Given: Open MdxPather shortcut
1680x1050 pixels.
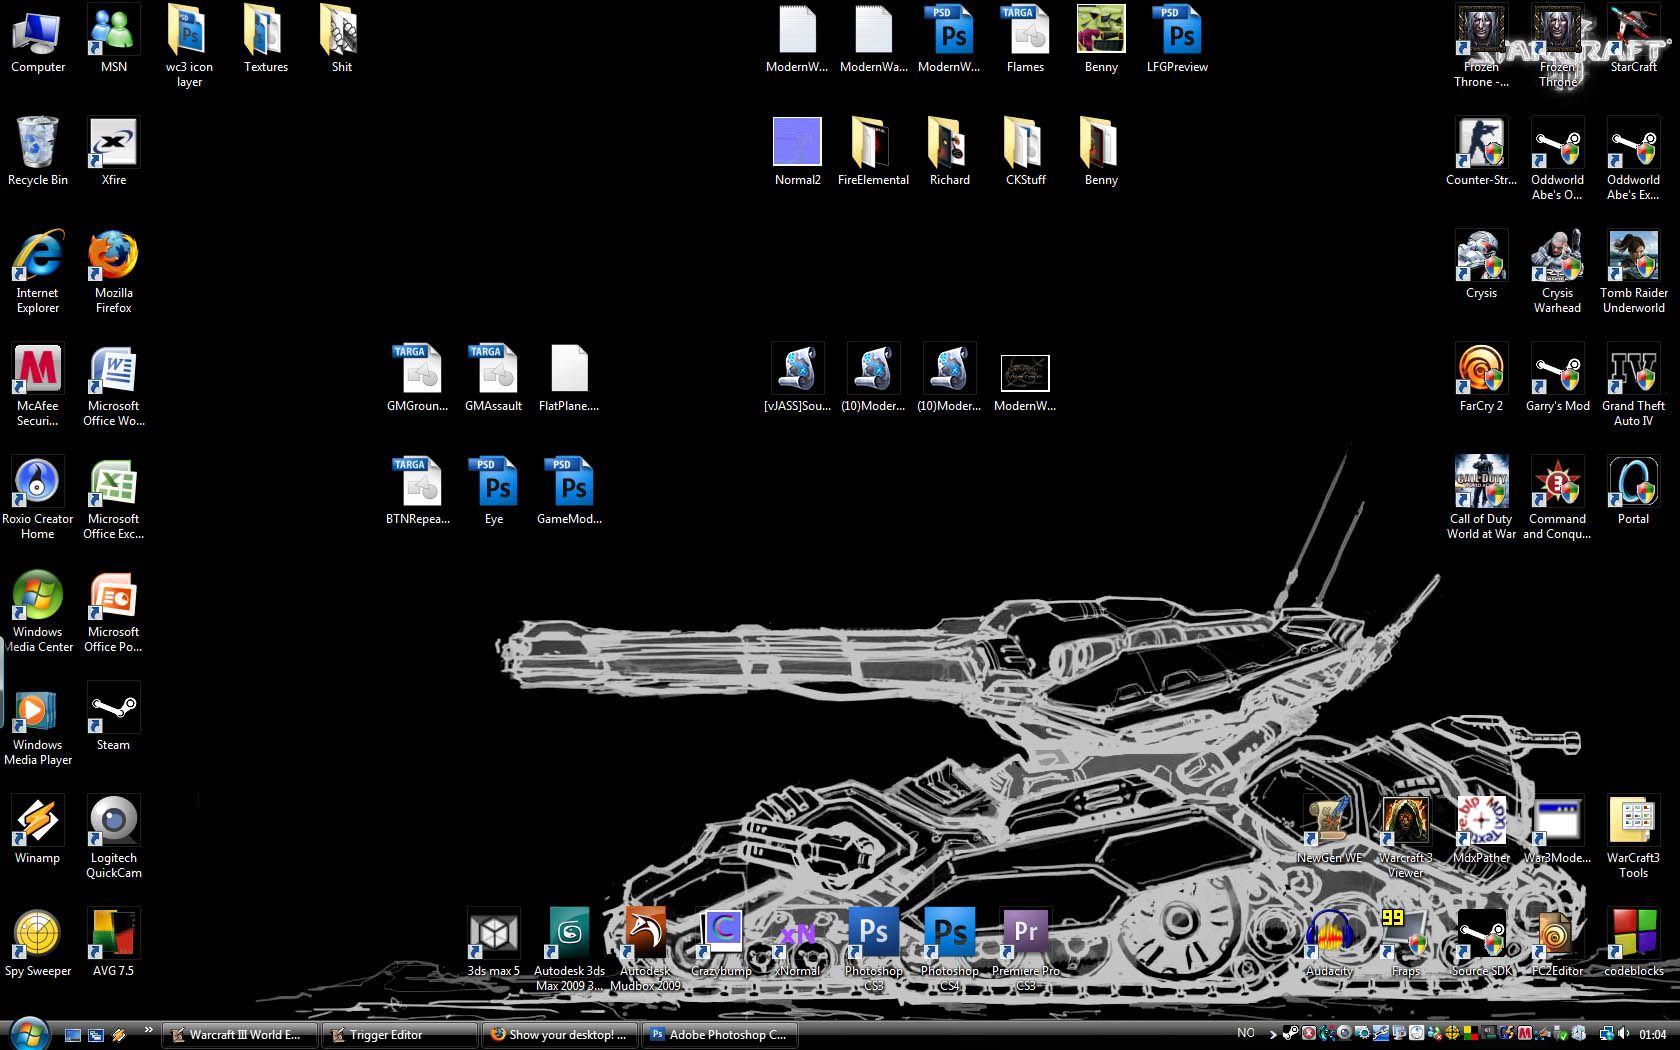Looking at the screenshot, I should point(1482,830).
